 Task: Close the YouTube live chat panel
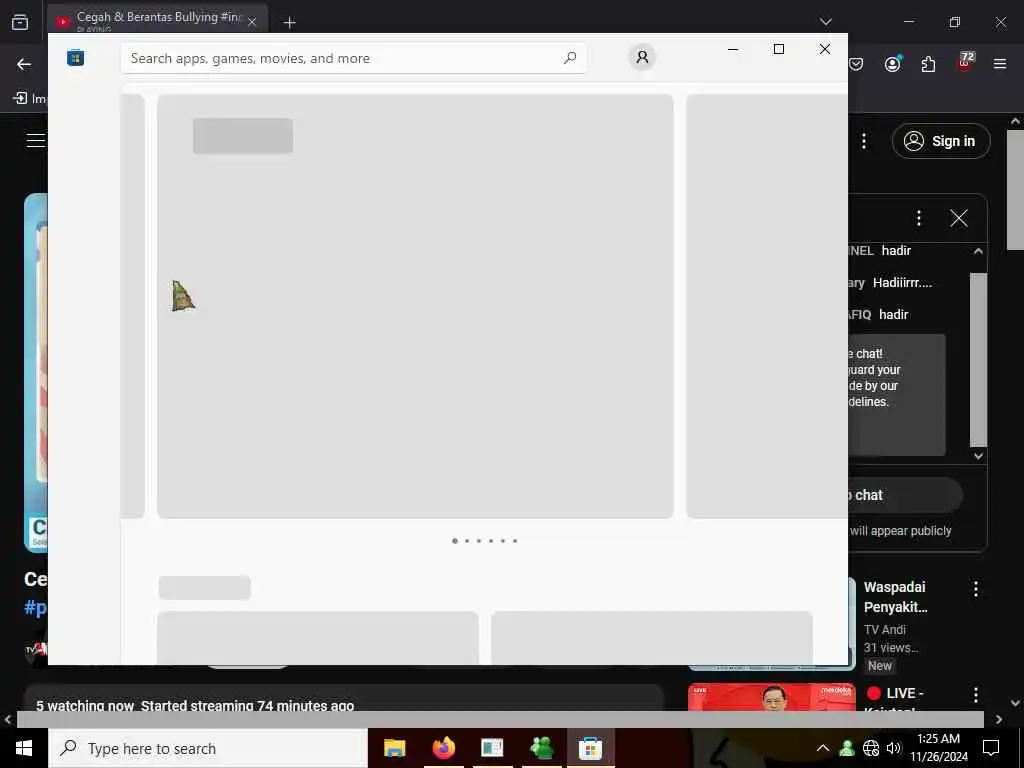(x=959, y=218)
